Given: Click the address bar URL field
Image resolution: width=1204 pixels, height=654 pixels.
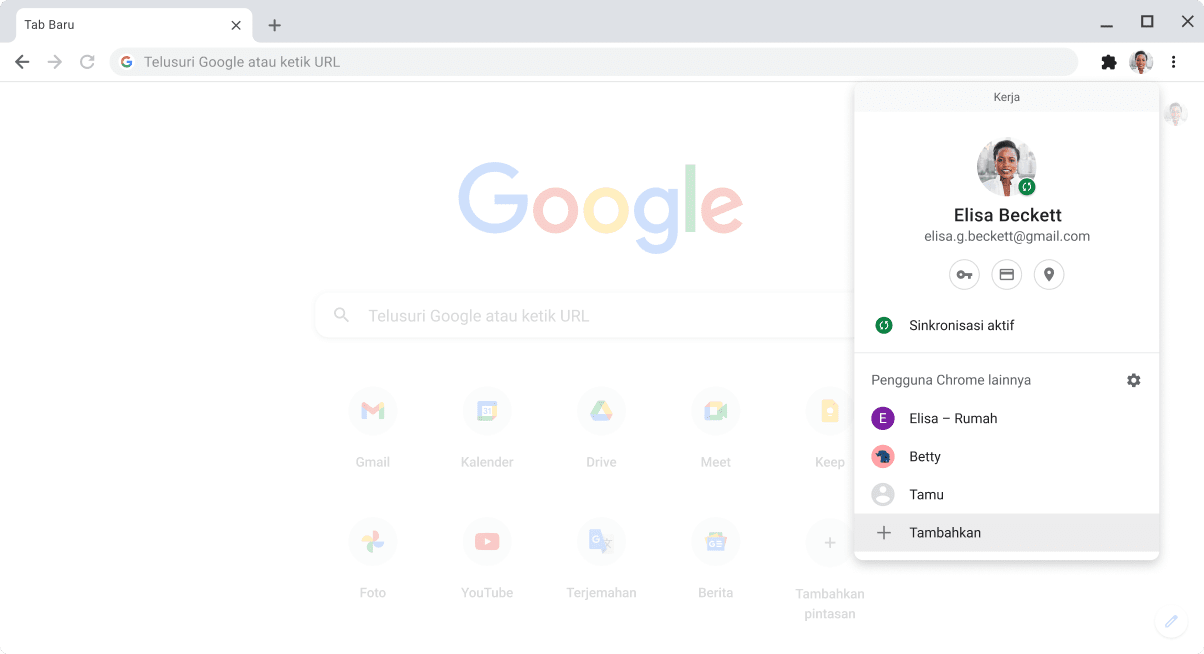Looking at the screenshot, I should point(600,62).
